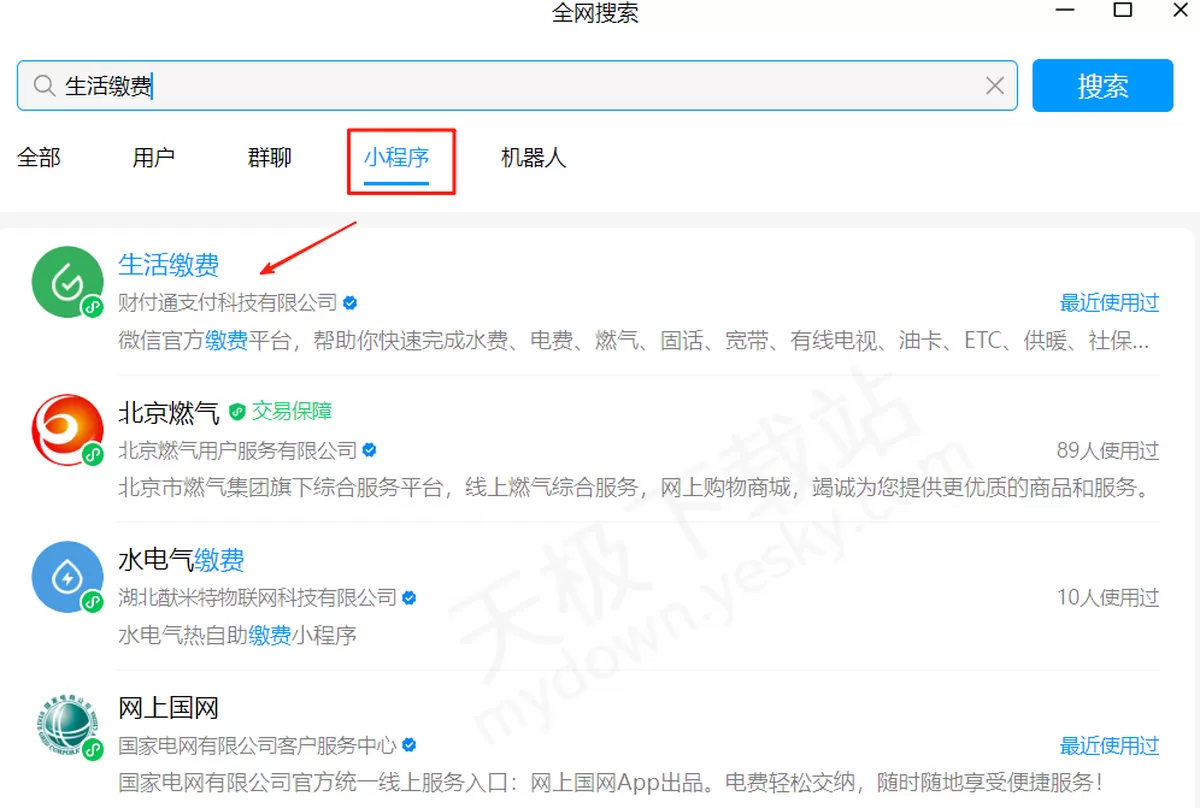The image size is (1200, 808).
Task: Open 水电气缴费 blue droplet icon
Action: tap(68, 577)
